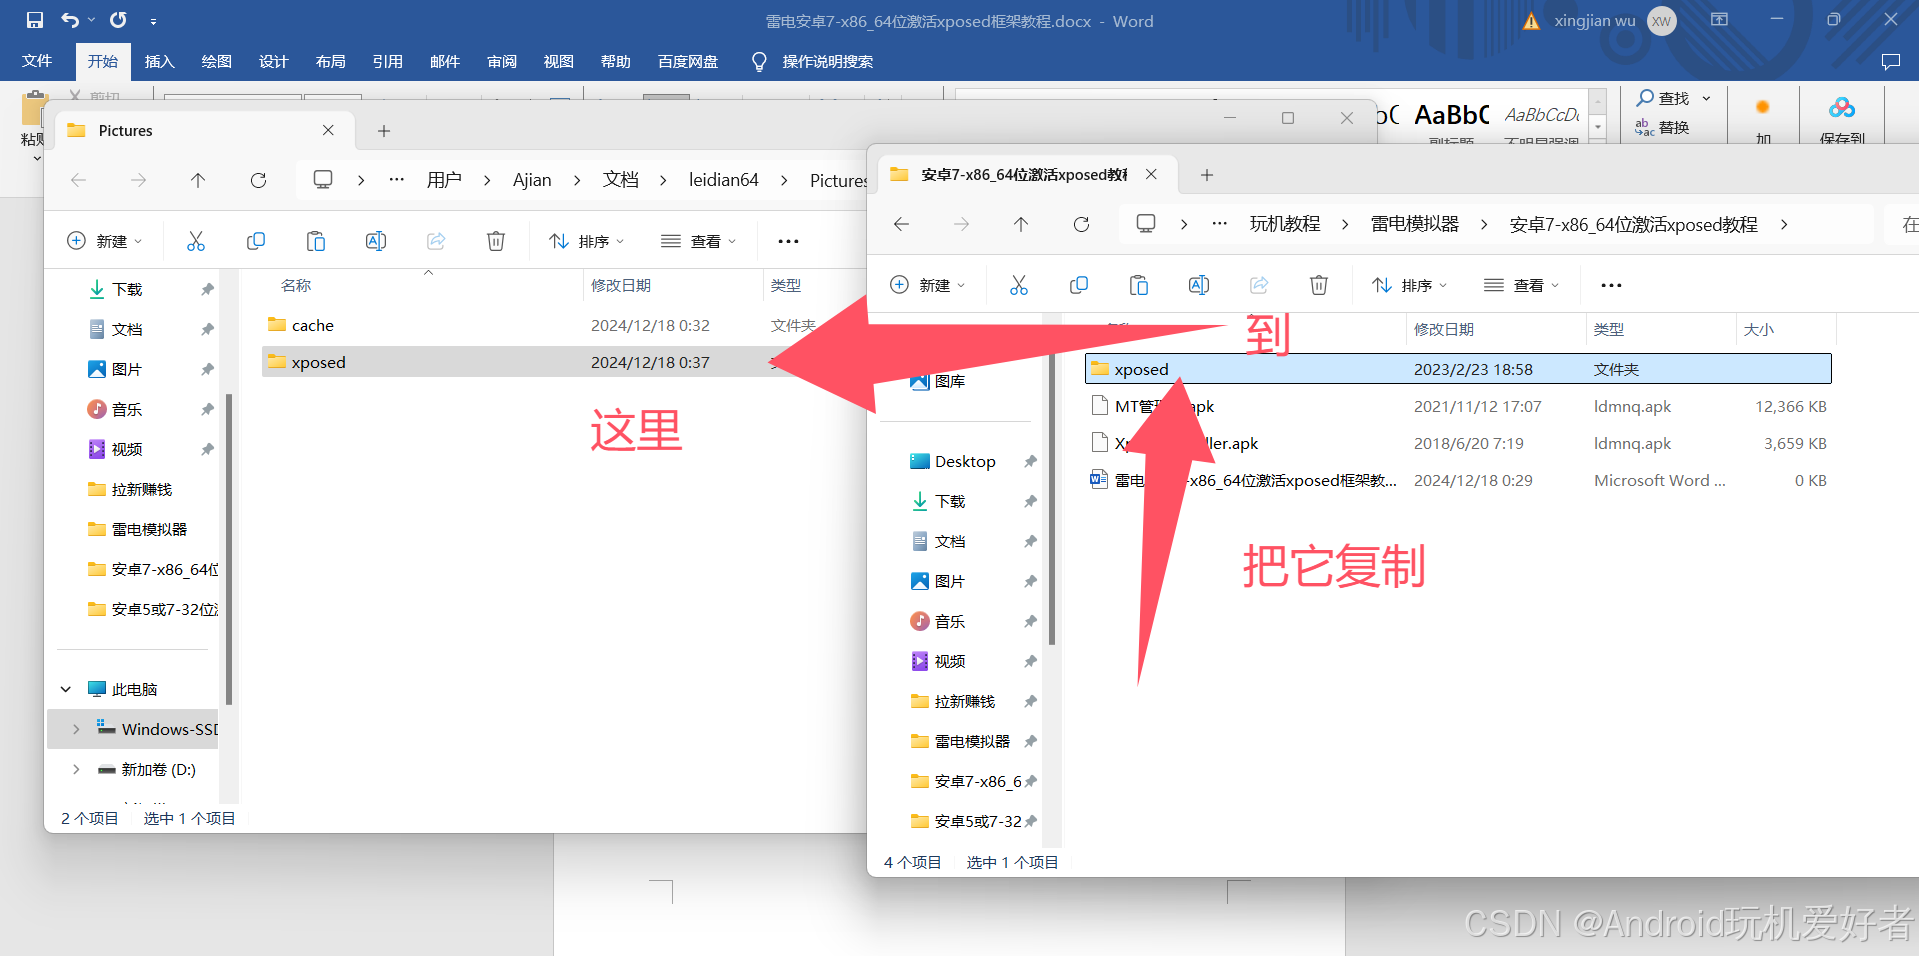Click the Word save icon
Screen dimensions: 1919x956
[x=35, y=20]
